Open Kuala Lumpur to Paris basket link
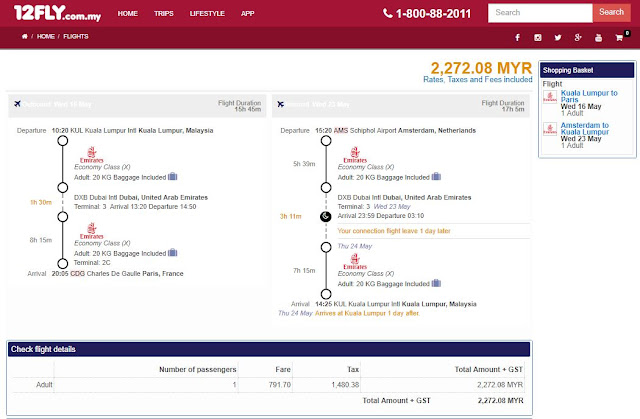The image size is (640, 419). (589, 96)
